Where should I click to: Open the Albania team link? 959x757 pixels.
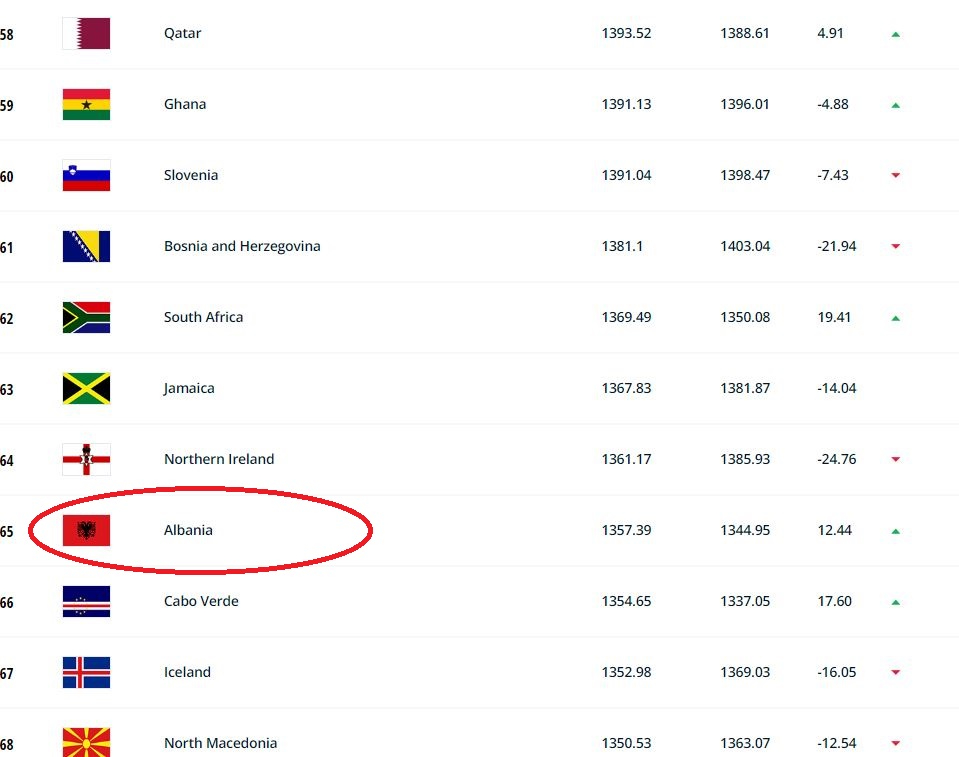(x=188, y=530)
